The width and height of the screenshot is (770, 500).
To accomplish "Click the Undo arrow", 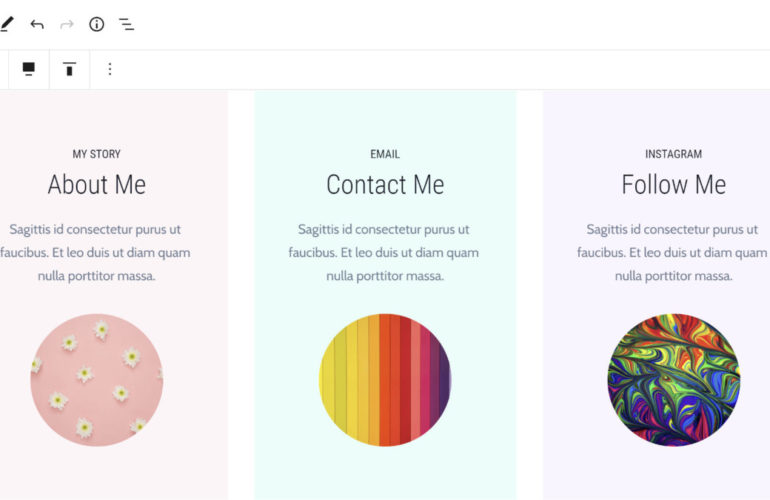I will (37, 24).
